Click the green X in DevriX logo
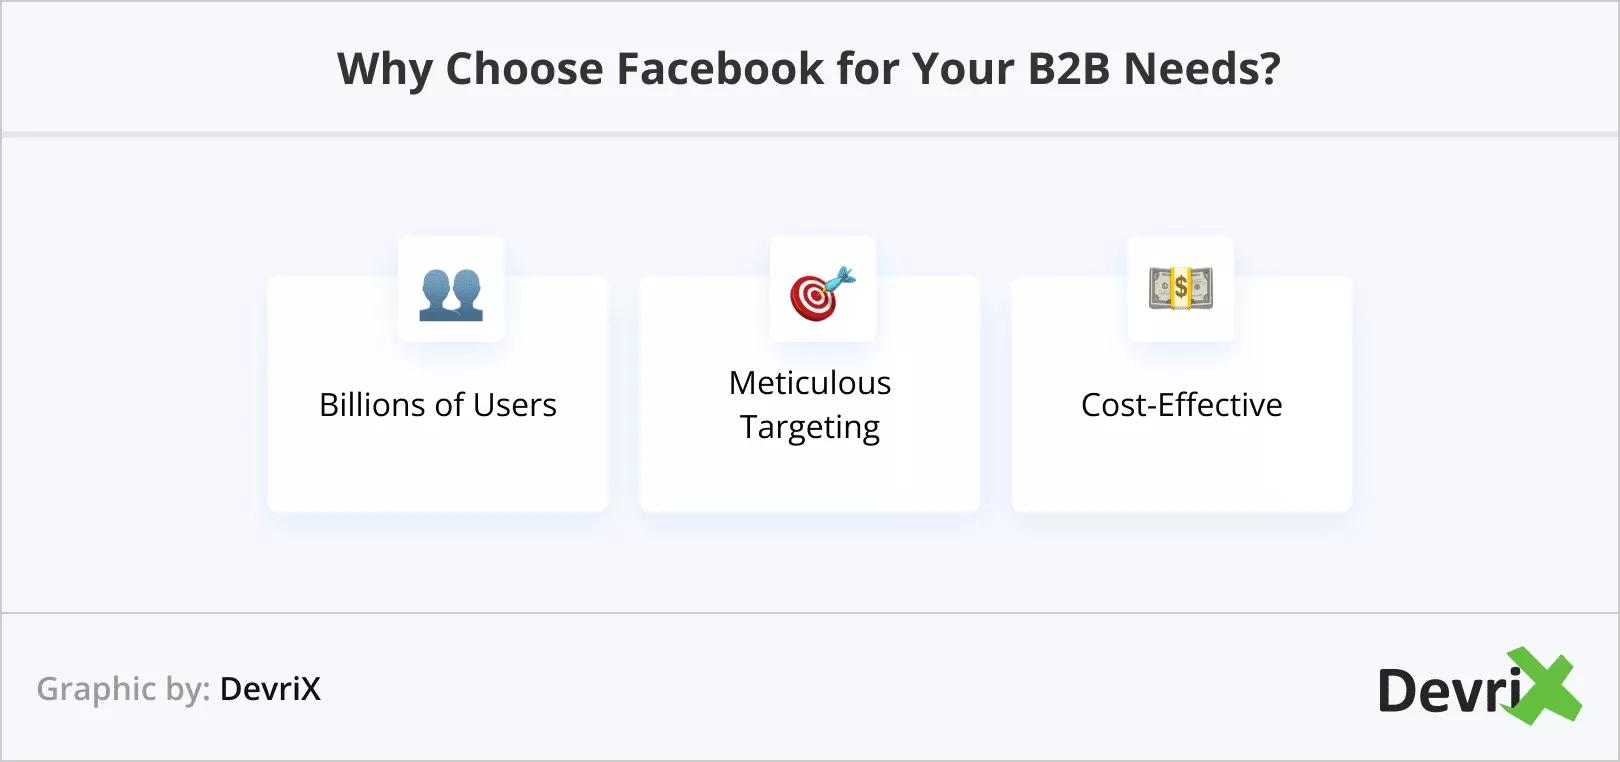Image resolution: width=1620 pixels, height=762 pixels. [x=1547, y=686]
